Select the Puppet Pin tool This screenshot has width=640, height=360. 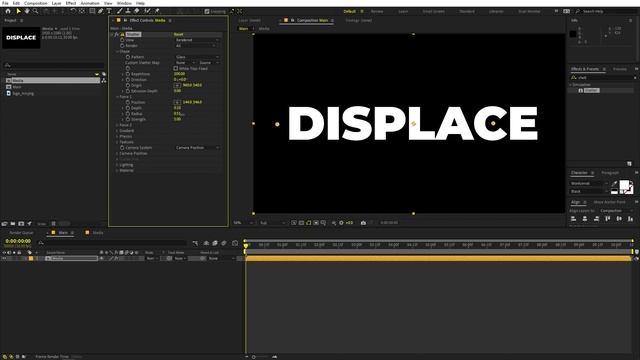[x=157, y=11]
